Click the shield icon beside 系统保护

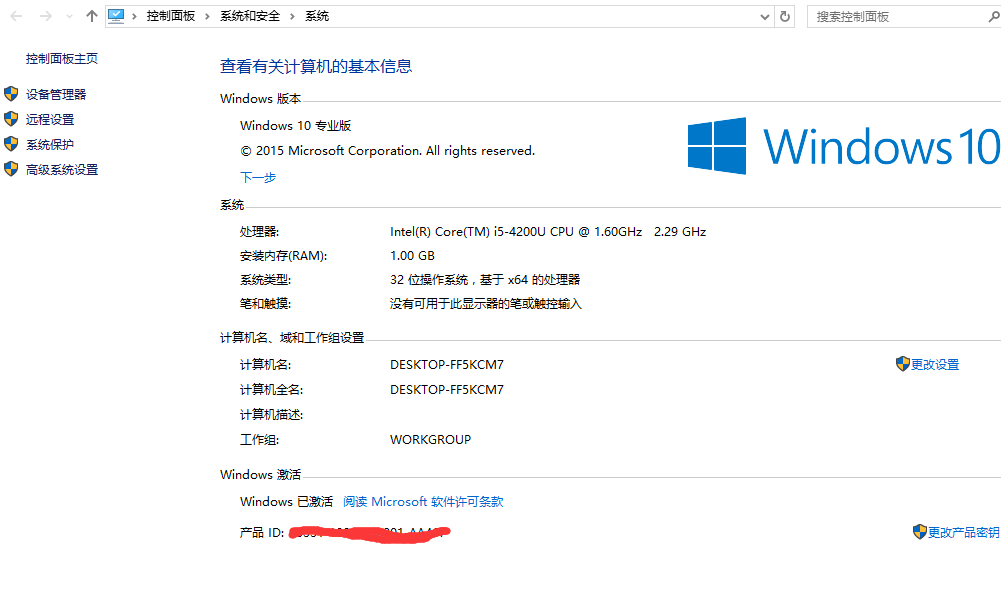click(x=11, y=144)
